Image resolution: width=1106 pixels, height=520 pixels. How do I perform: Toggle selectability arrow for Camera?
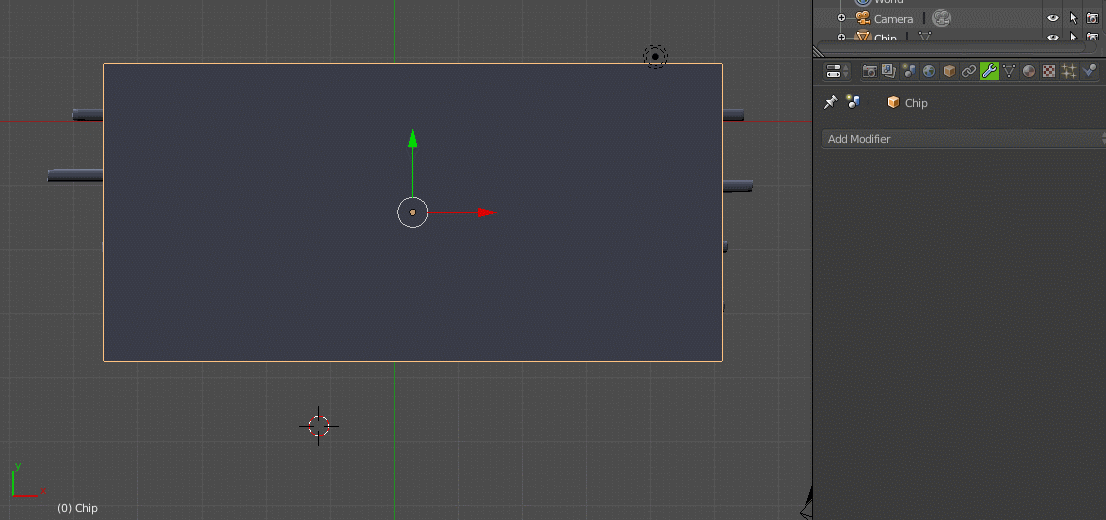point(1074,18)
